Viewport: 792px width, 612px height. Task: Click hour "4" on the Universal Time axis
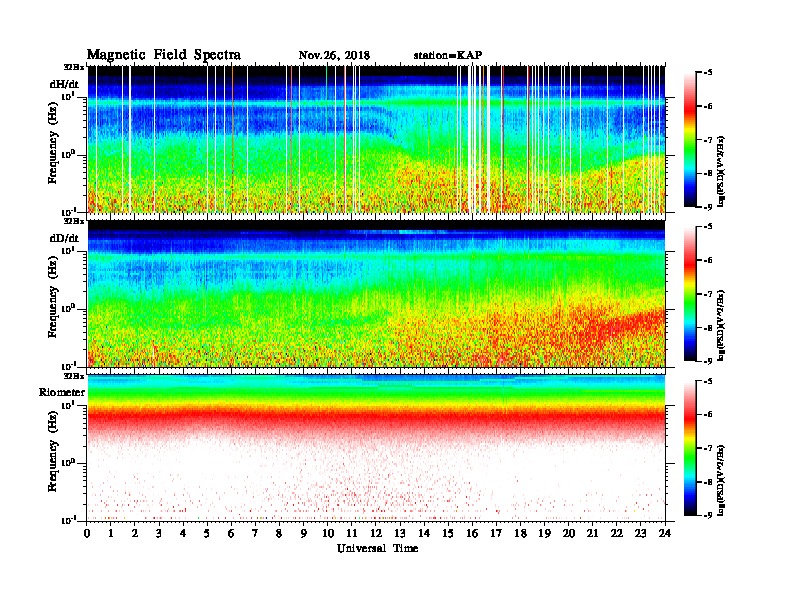click(x=183, y=534)
